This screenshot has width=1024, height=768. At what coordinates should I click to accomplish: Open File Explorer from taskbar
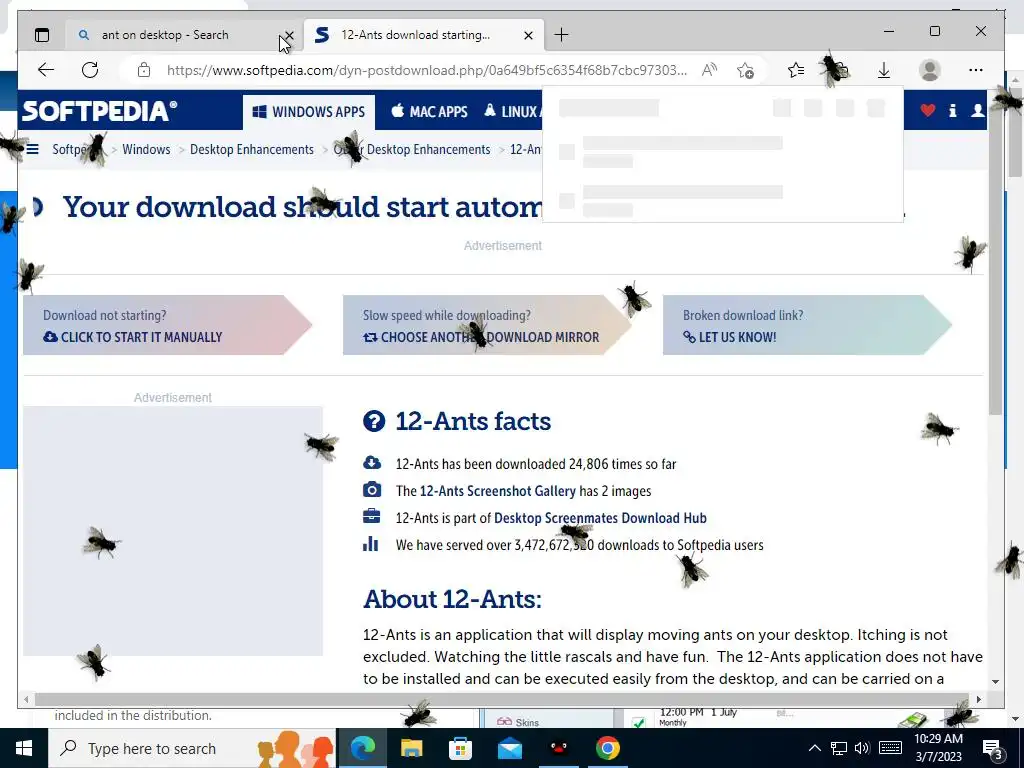tap(411, 748)
